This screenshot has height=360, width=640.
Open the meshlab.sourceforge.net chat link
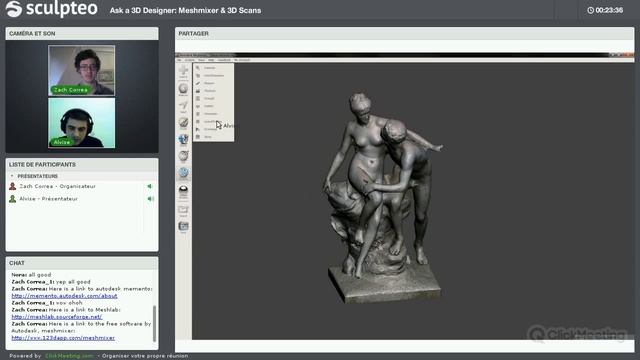point(57,317)
